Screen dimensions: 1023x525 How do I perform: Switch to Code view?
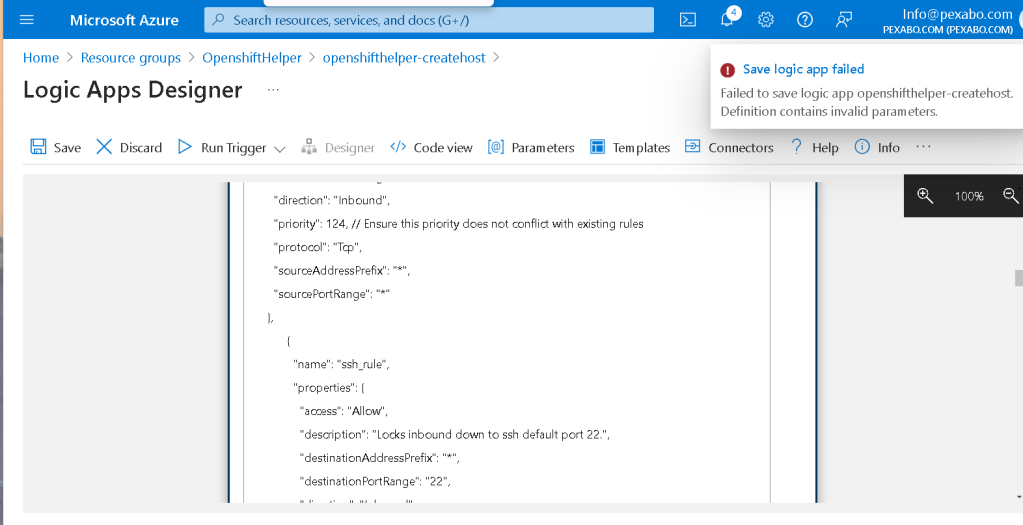[x=431, y=147]
